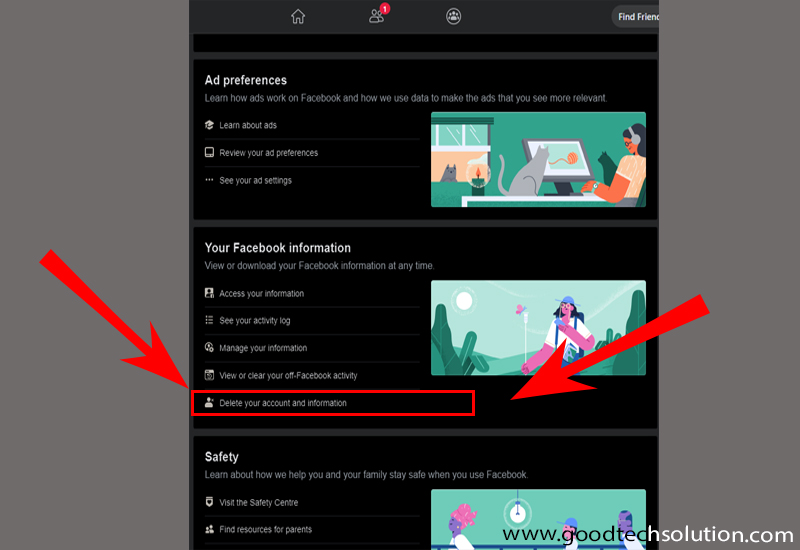This screenshot has height=550, width=800.
Task: Click the Learn about ads icon
Action: coord(209,125)
